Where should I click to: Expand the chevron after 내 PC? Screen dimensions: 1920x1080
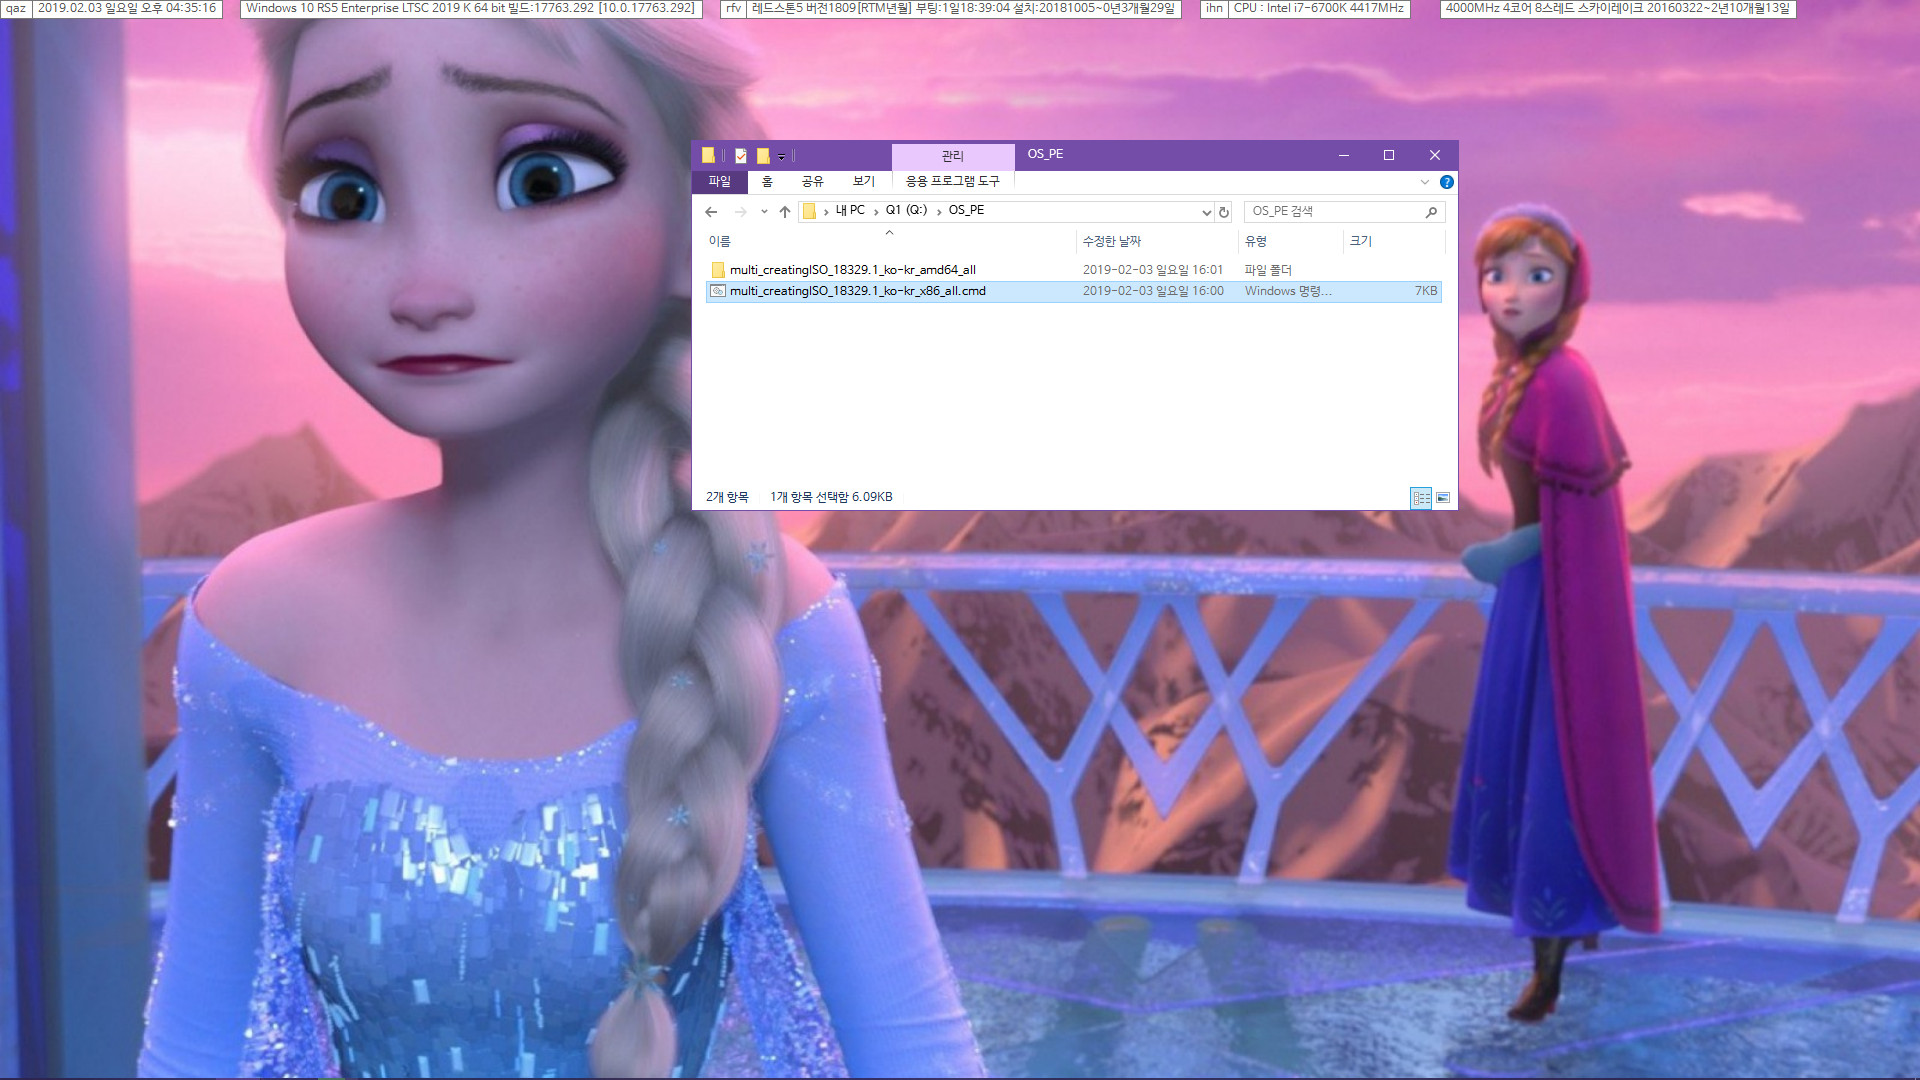tap(876, 211)
